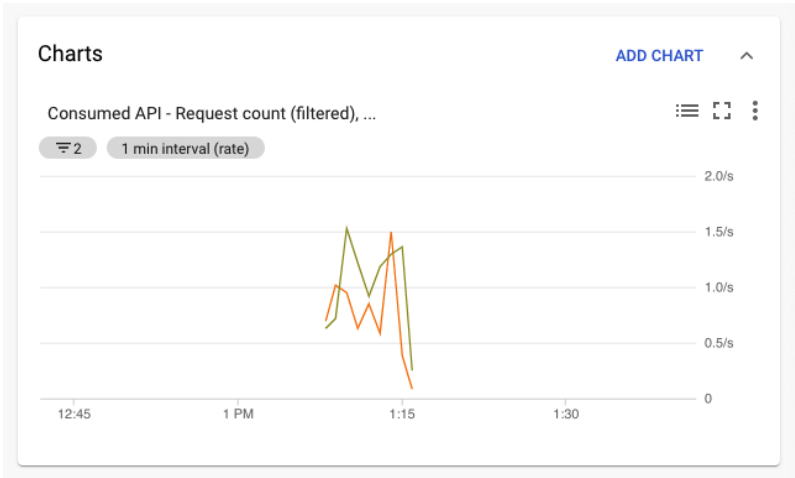
Task: Open the chart's three-dot more options menu
Action: pos(755,111)
